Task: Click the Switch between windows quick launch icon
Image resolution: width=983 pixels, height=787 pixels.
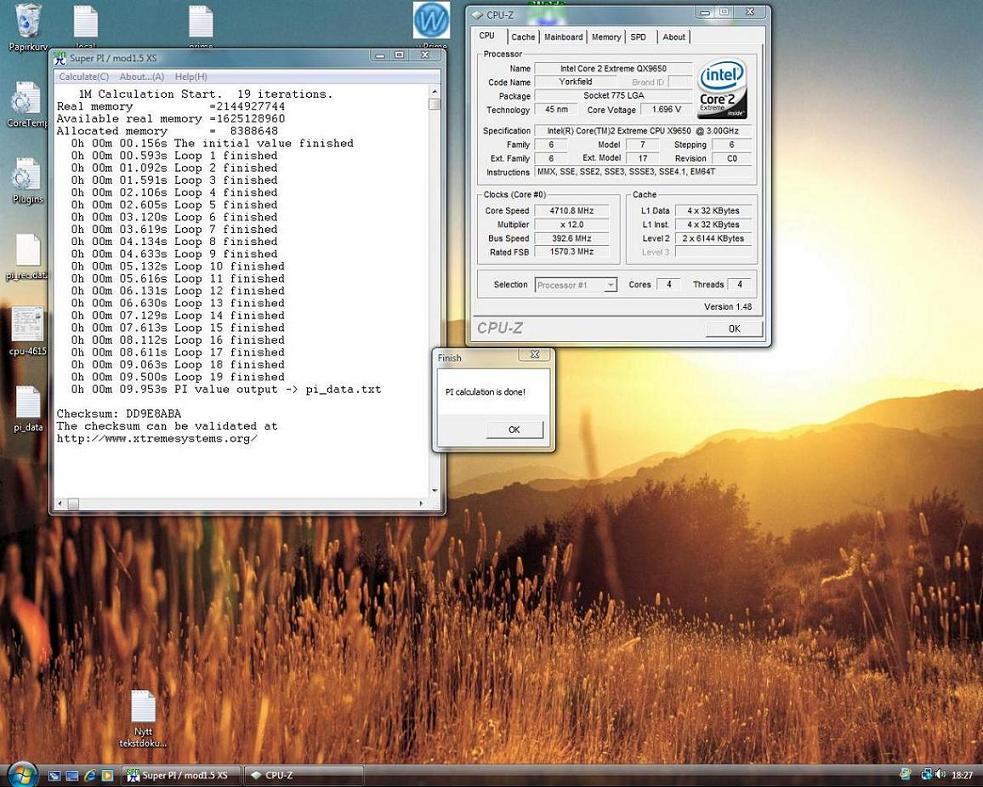Action: [72, 776]
